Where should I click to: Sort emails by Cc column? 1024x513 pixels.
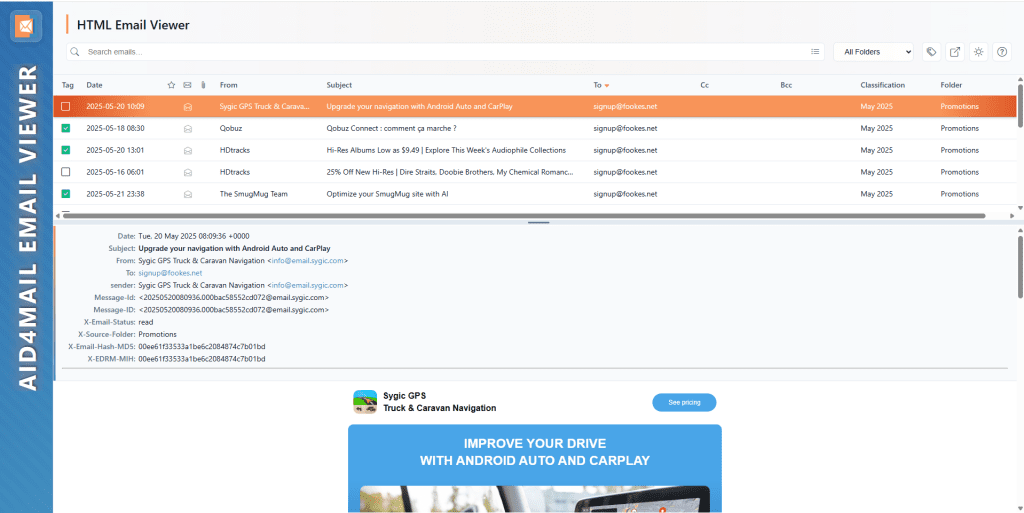[705, 85]
